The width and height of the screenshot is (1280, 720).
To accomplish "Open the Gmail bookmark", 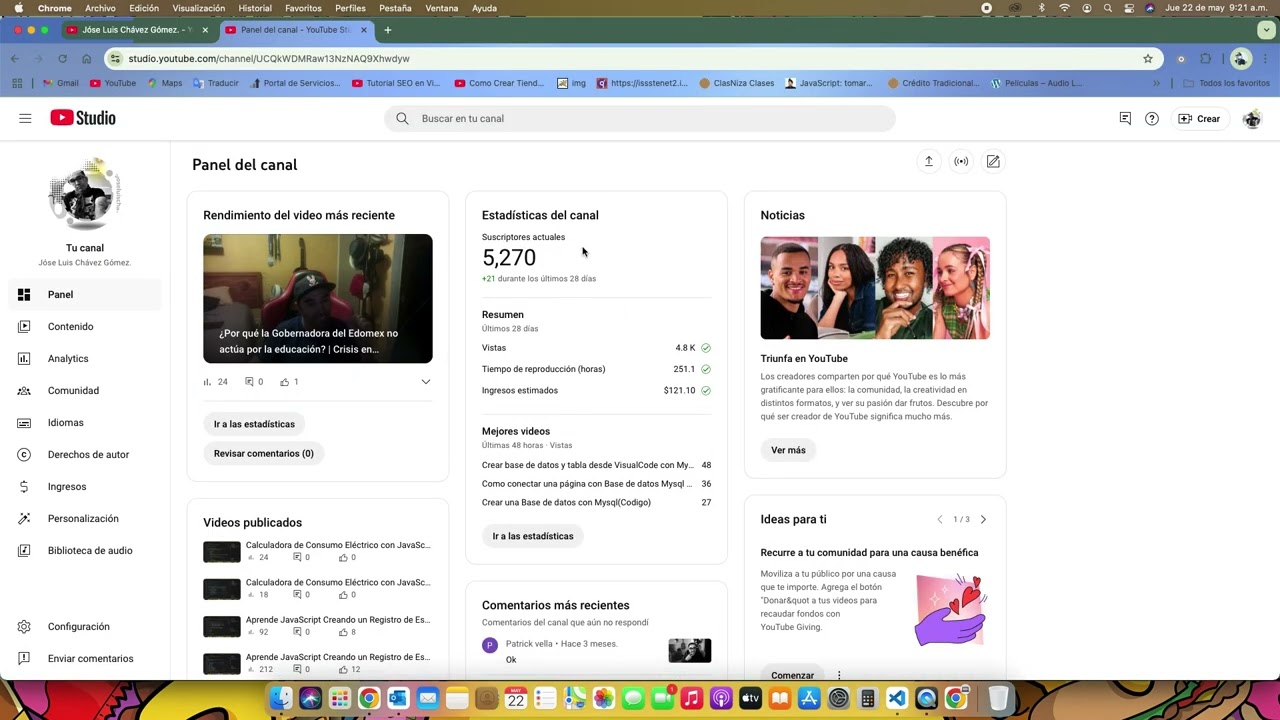I will pos(60,83).
